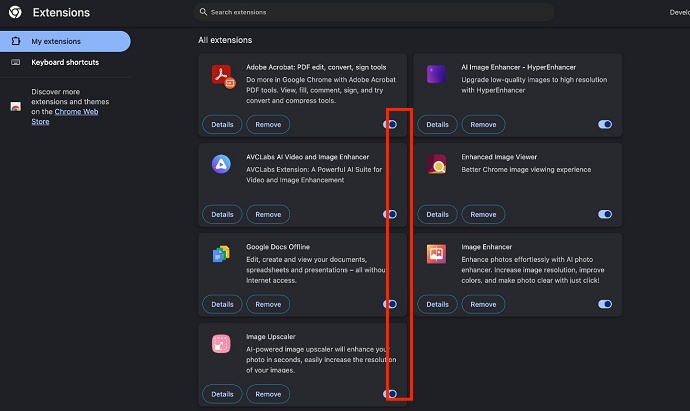Viewport: 690px width, 411px height.
Task: Click the Image Enhancer extension icon
Action: [437, 254]
